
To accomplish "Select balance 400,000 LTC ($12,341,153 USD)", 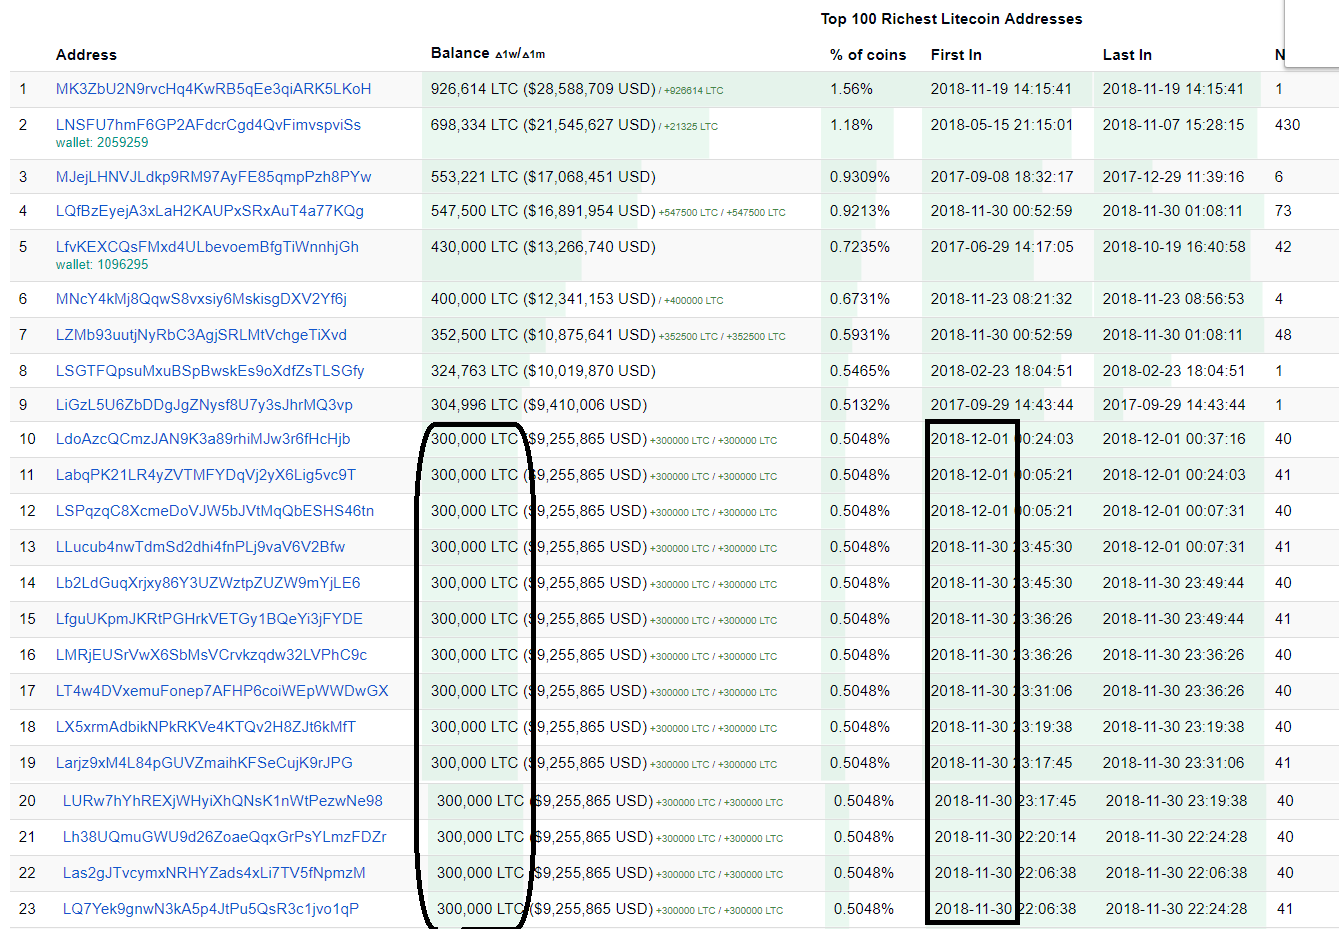I will (x=543, y=299).
